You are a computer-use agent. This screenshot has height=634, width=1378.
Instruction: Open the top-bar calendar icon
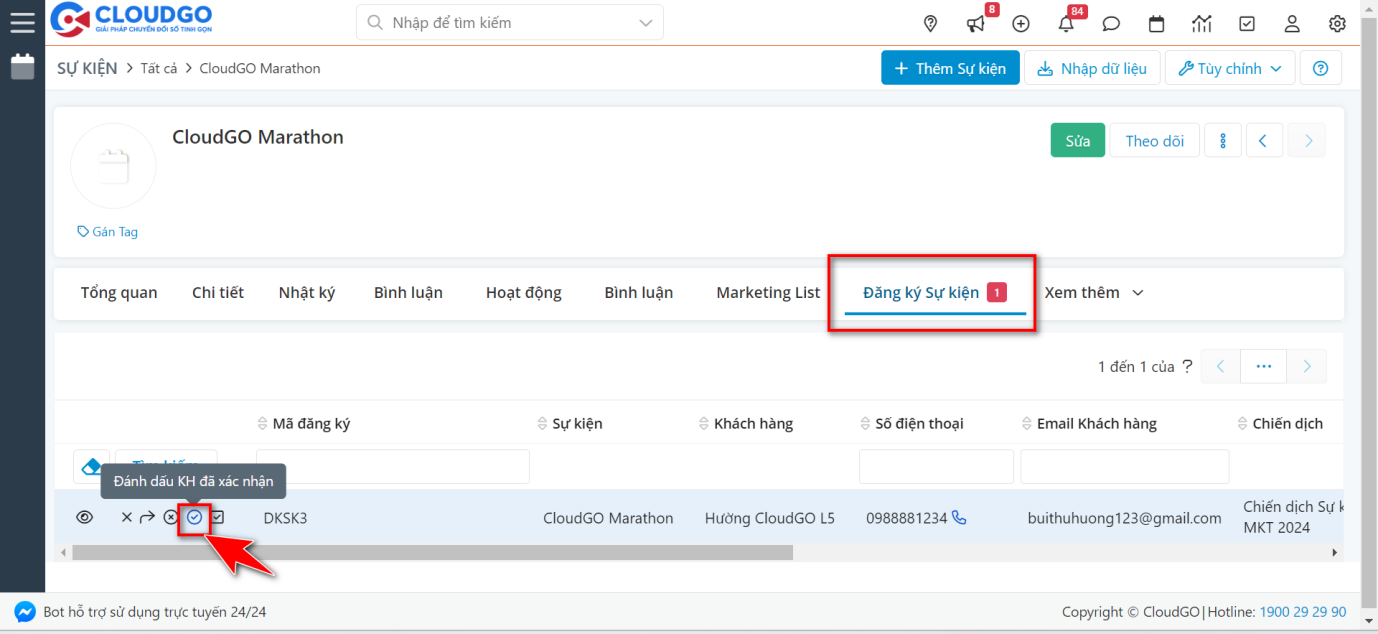click(1156, 24)
